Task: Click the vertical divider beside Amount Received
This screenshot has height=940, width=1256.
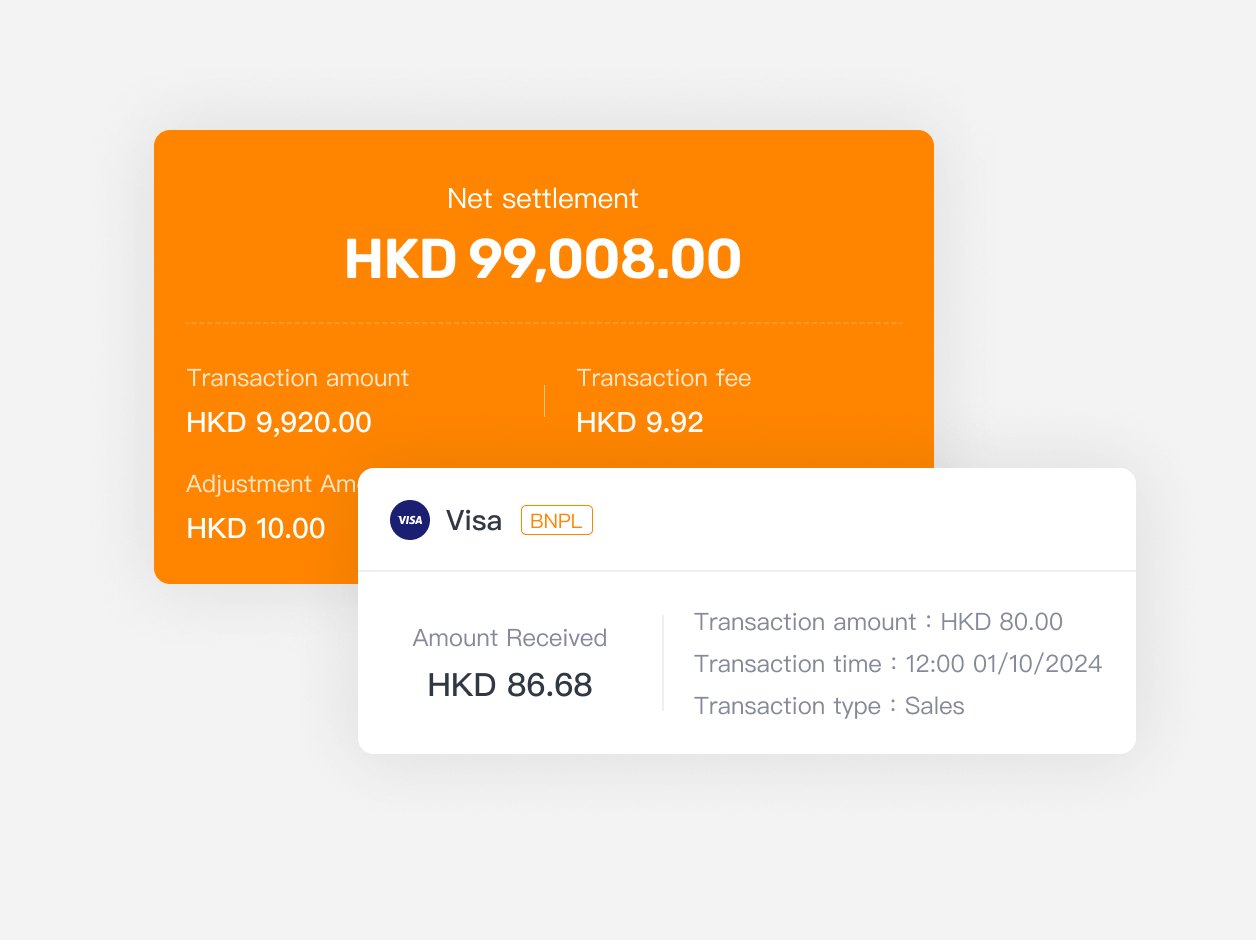Action: click(x=663, y=663)
